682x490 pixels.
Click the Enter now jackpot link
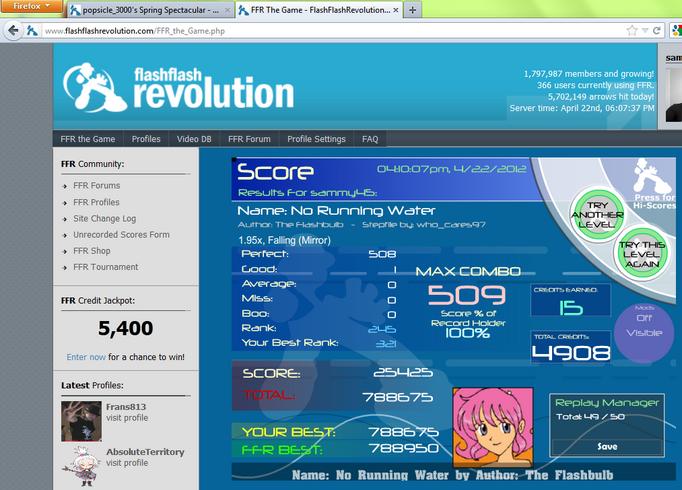pos(86,357)
